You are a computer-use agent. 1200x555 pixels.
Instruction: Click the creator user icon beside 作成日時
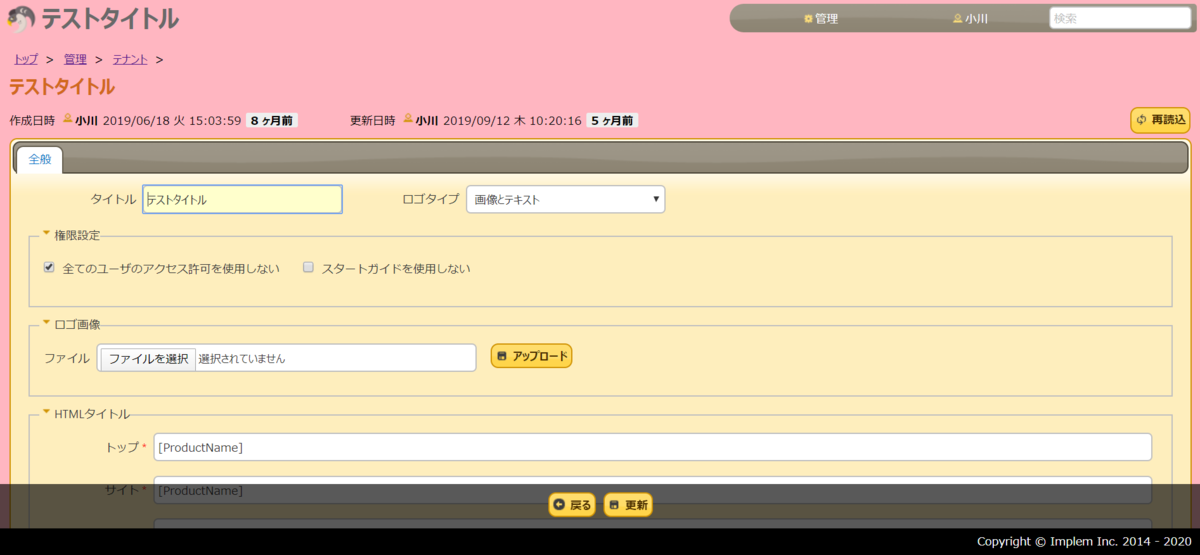click(68, 119)
